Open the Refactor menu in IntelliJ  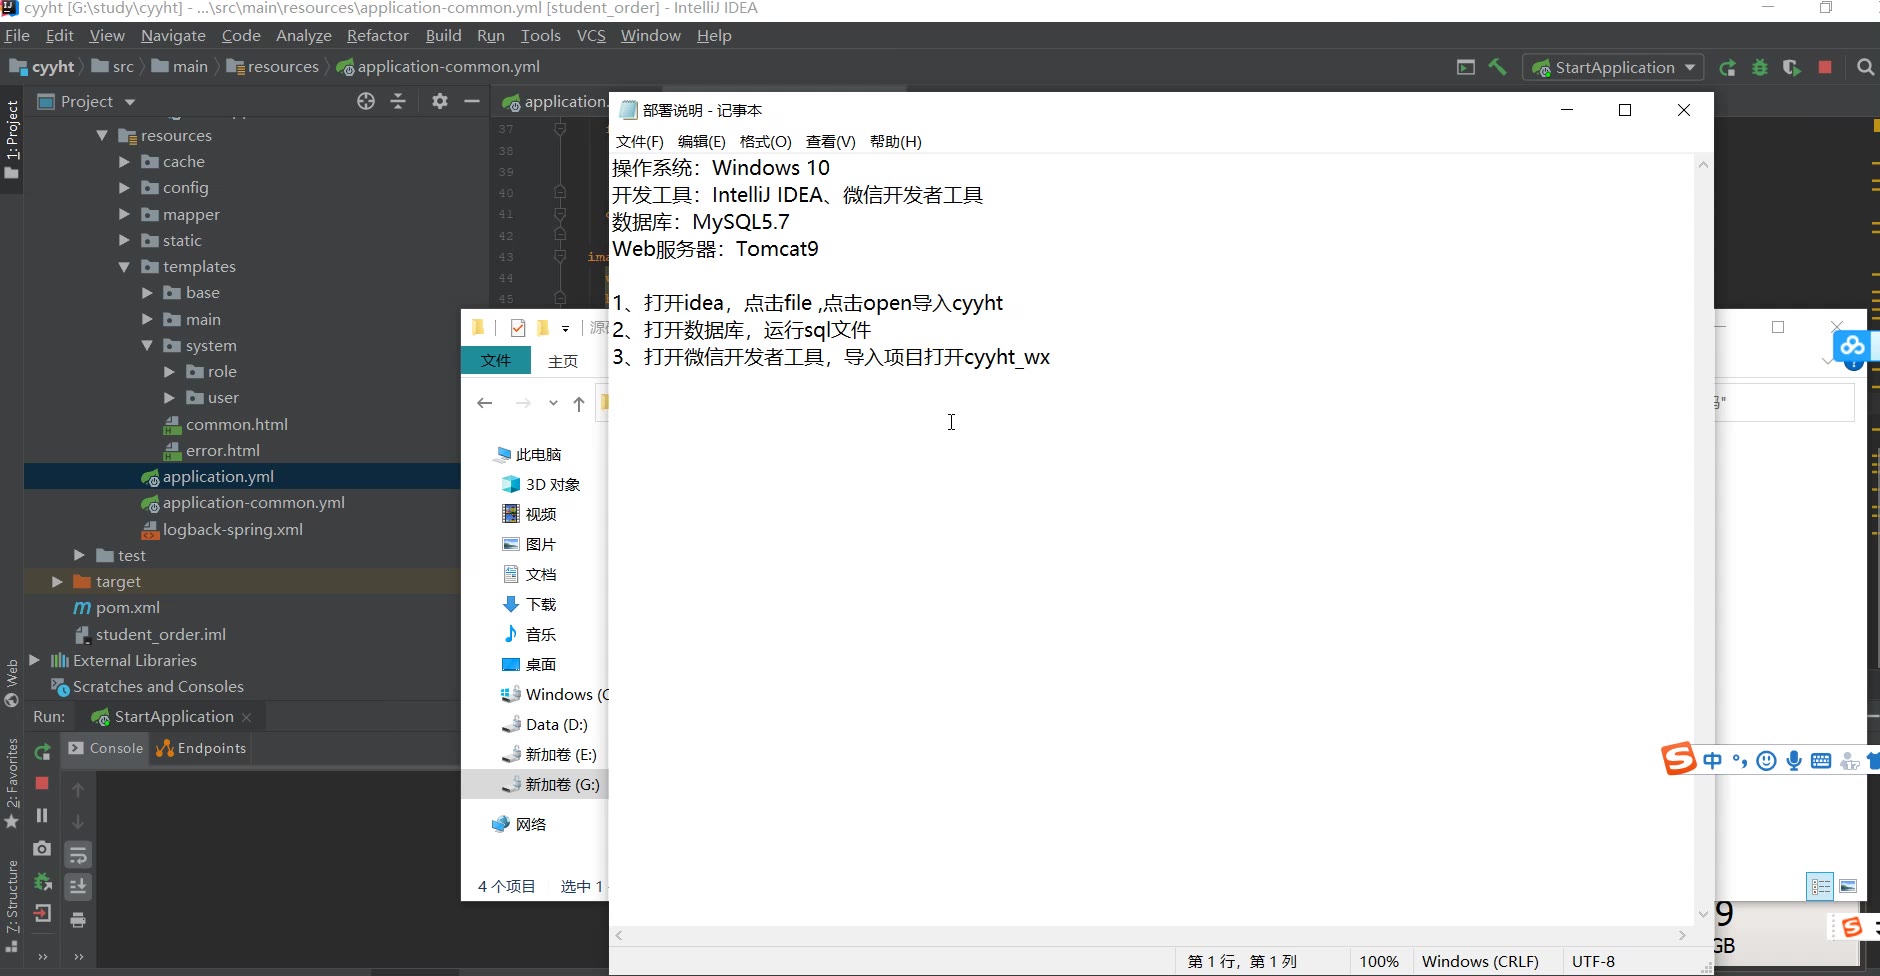point(377,36)
